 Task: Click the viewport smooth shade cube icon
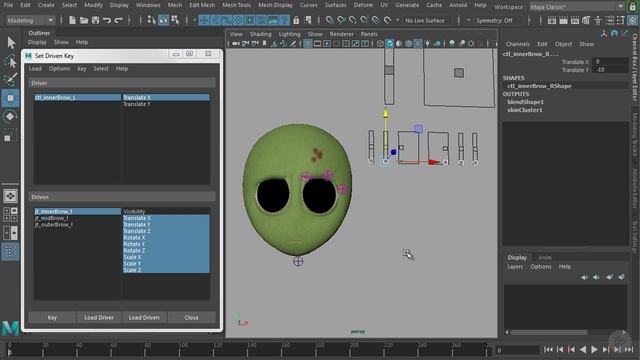tap(390, 43)
